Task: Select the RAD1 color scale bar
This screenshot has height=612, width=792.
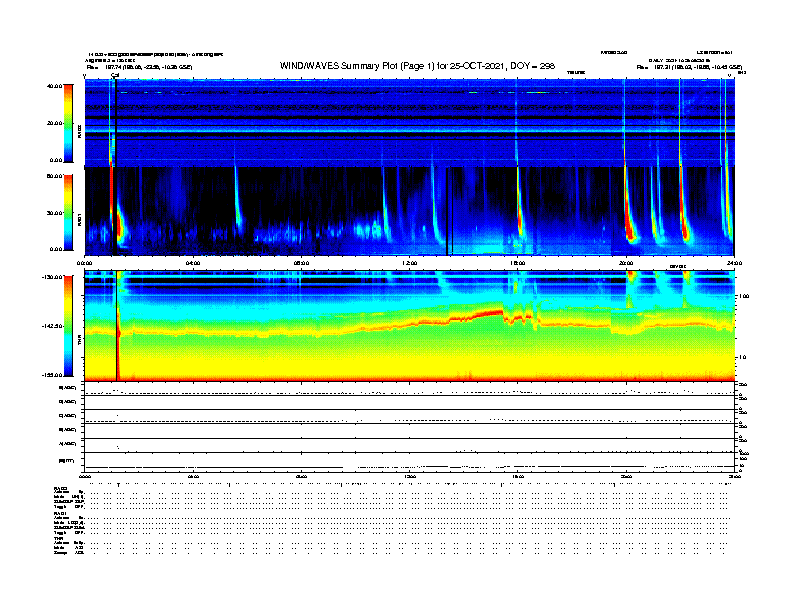Action: [68, 213]
